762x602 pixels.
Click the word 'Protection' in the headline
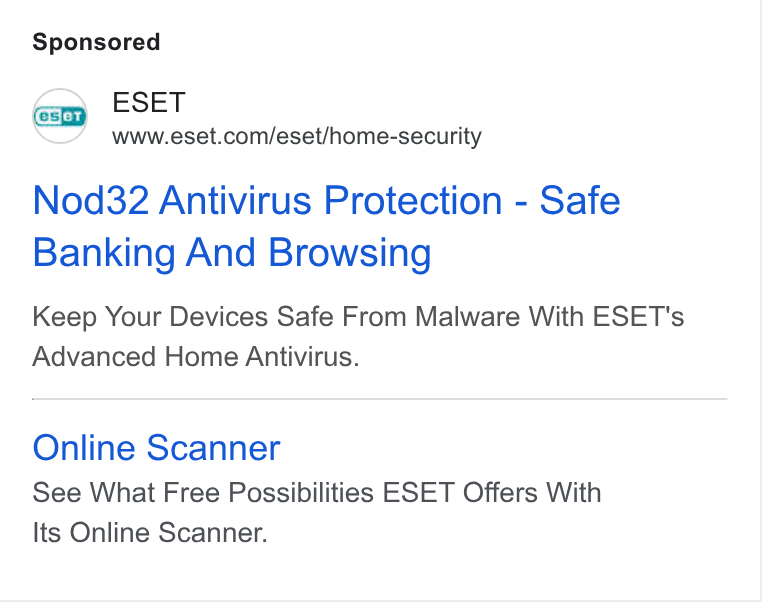pos(413,200)
